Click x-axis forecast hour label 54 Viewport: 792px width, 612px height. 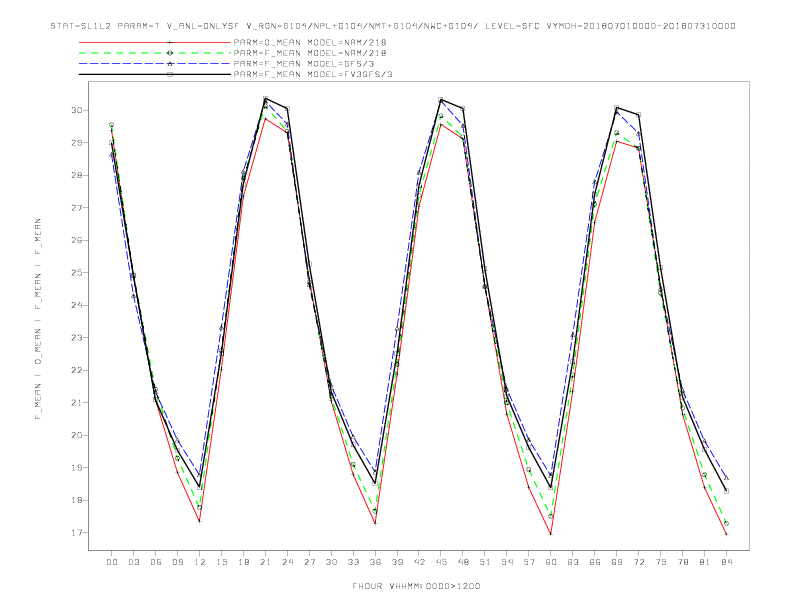(507, 562)
